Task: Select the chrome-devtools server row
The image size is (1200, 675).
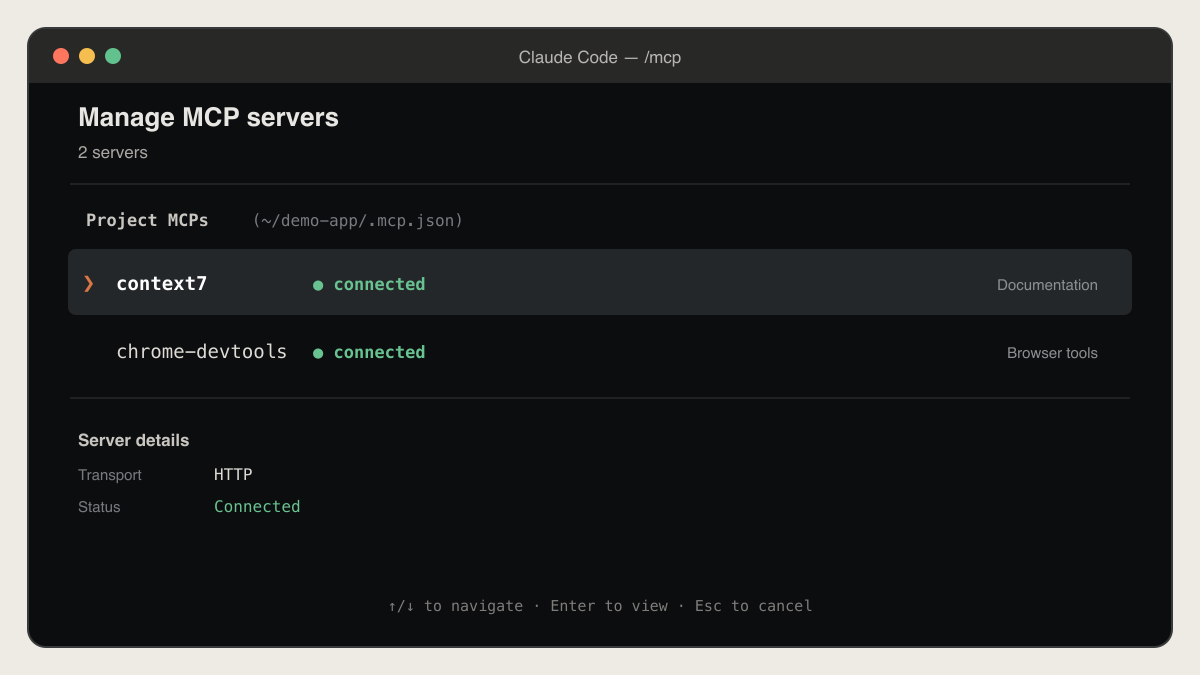Action: (x=600, y=352)
